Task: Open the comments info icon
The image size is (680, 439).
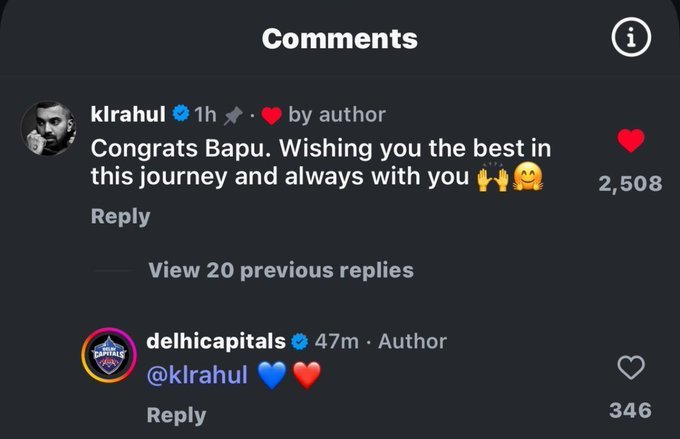Action: [x=631, y=37]
